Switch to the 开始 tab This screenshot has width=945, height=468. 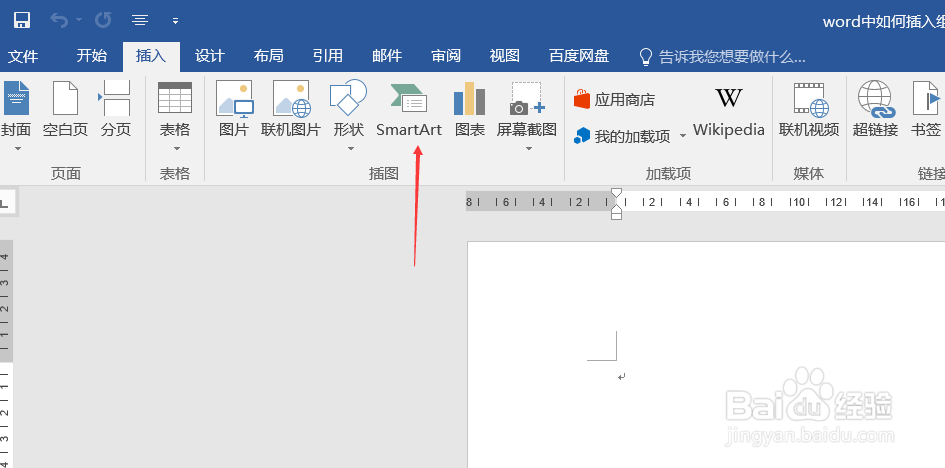coord(92,56)
